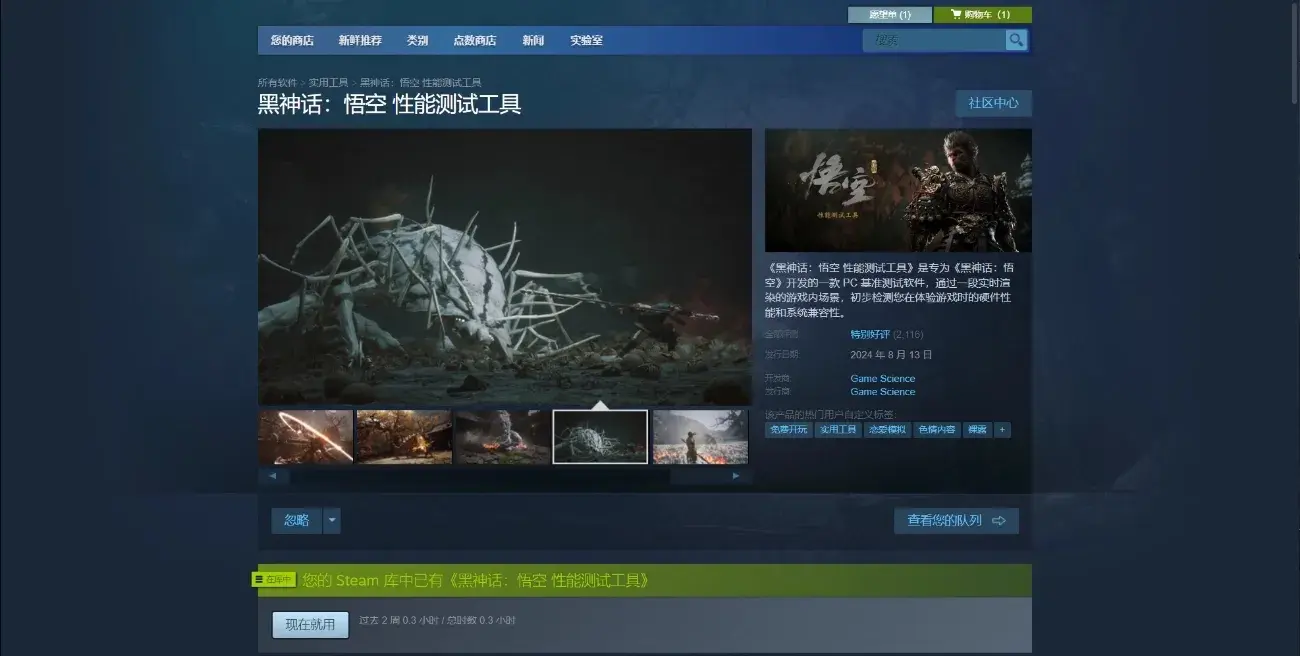The image size is (1300, 656).
Task: Focus the store search field
Action: pyautogui.click(x=934, y=40)
